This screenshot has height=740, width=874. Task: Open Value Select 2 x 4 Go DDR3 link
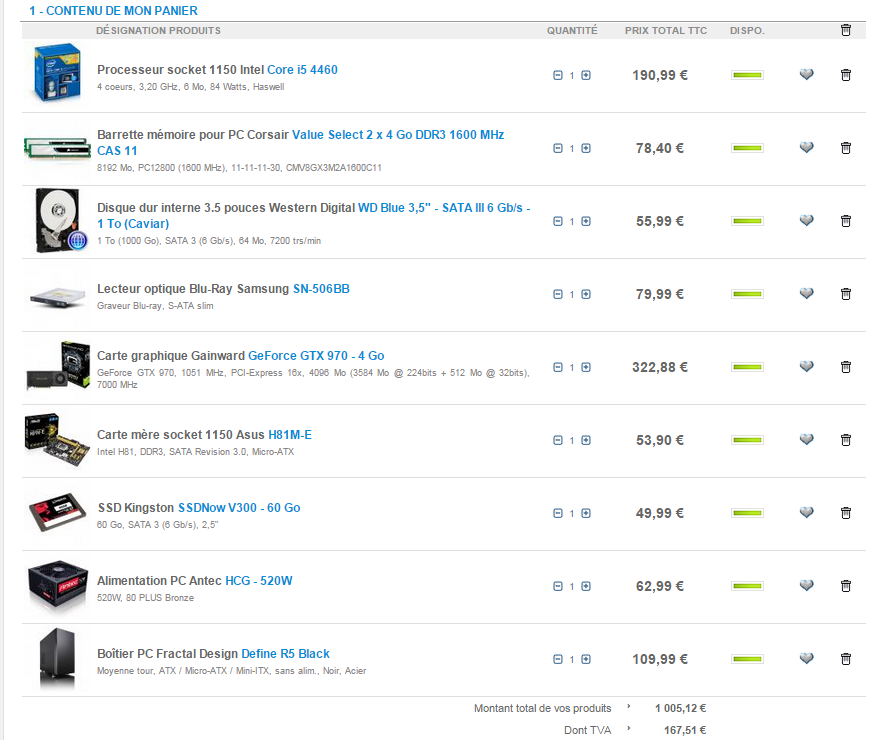[398, 135]
